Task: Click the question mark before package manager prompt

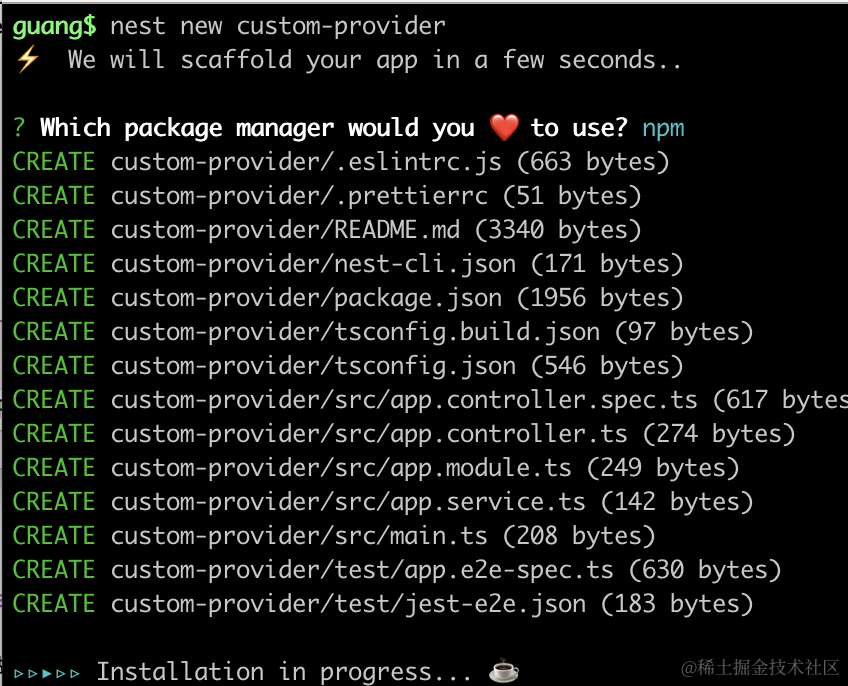Action: [x=20, y=128]
